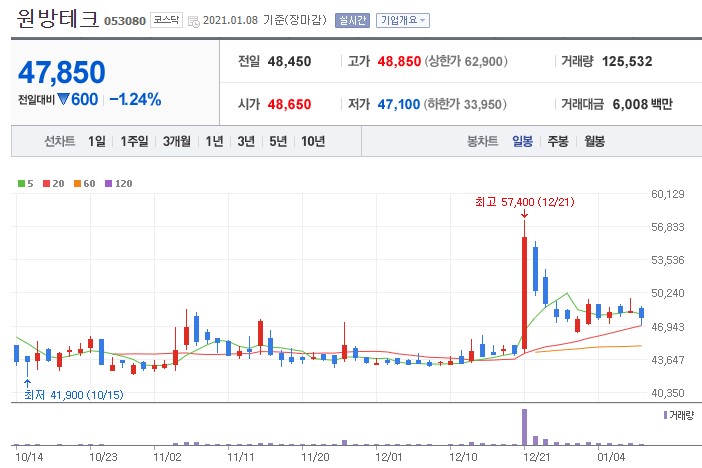Viewport: 702px width, 468px height.
Task: Click the 상한가 62,900 text
Action: 466,61
